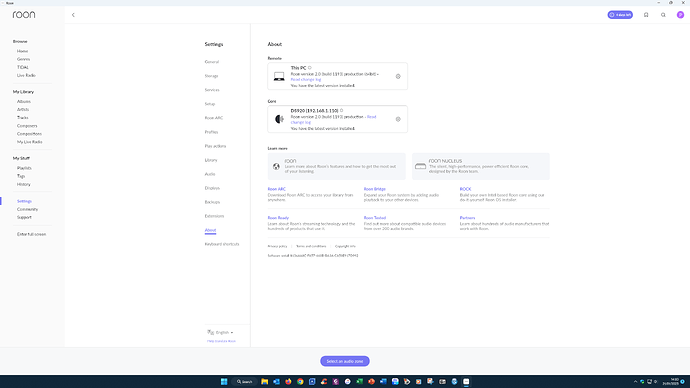Launch Firefox from the taskbar
This screenshot has width=690, height=388.
point(288,381)
